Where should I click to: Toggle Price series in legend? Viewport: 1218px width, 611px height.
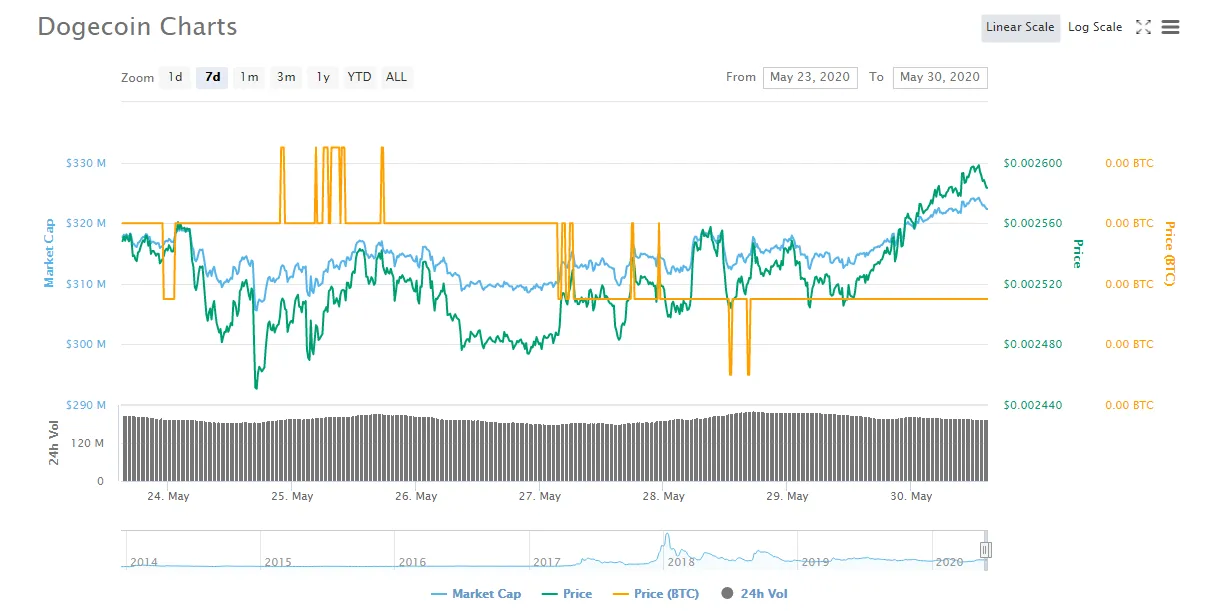[565, 594]
